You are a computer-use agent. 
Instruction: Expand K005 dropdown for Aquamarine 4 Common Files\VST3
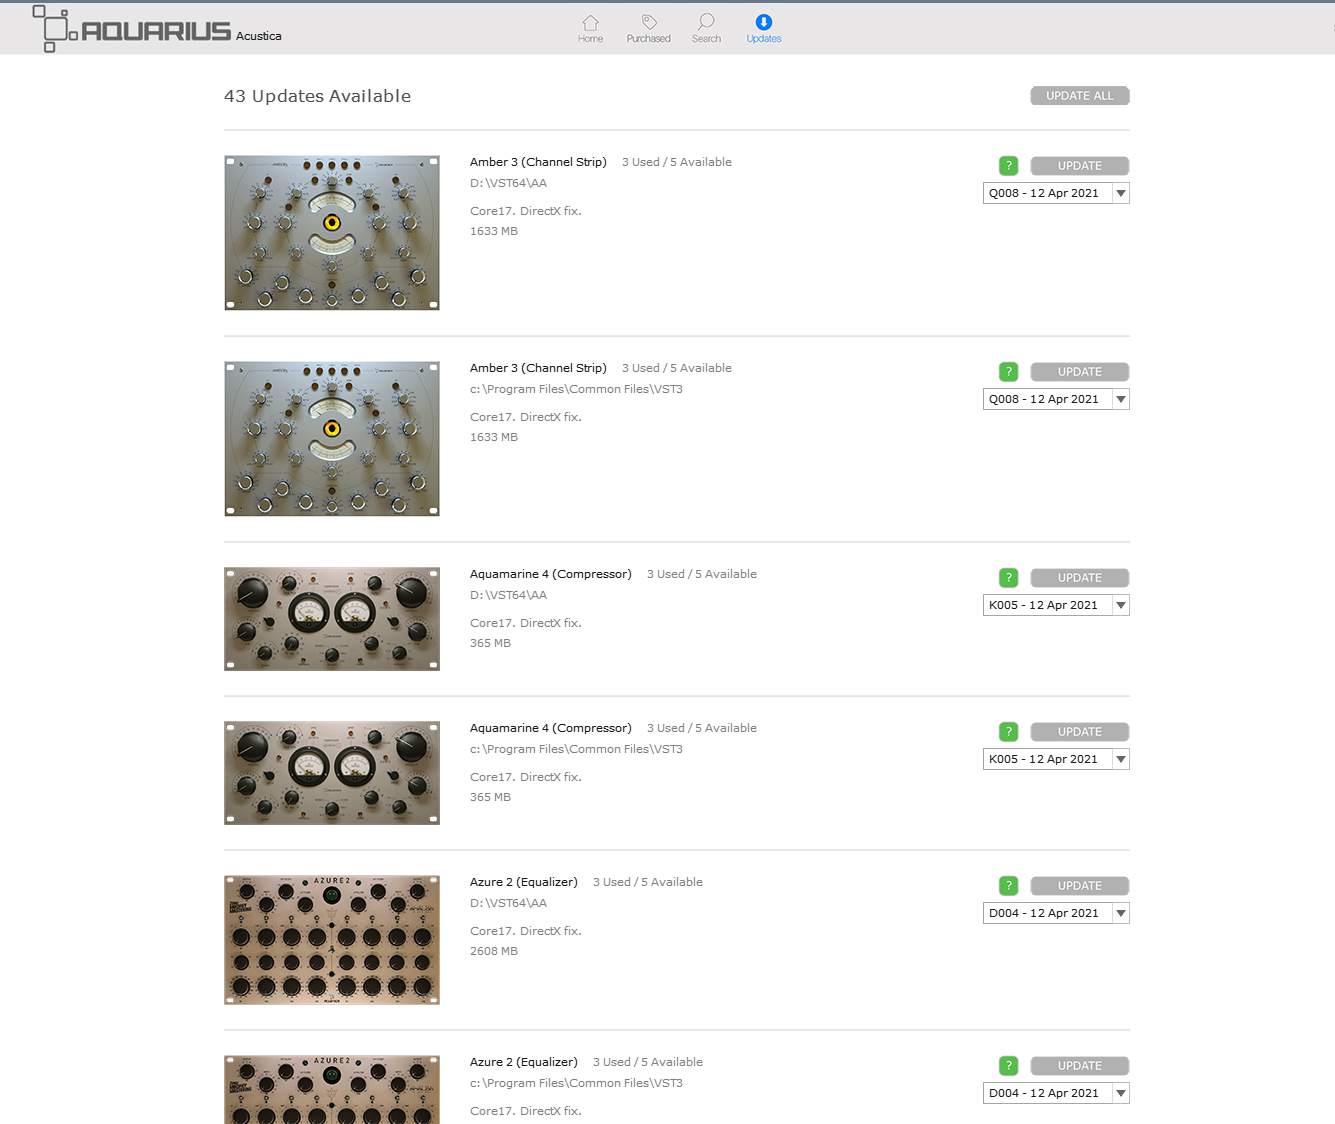coord(1056,759)
